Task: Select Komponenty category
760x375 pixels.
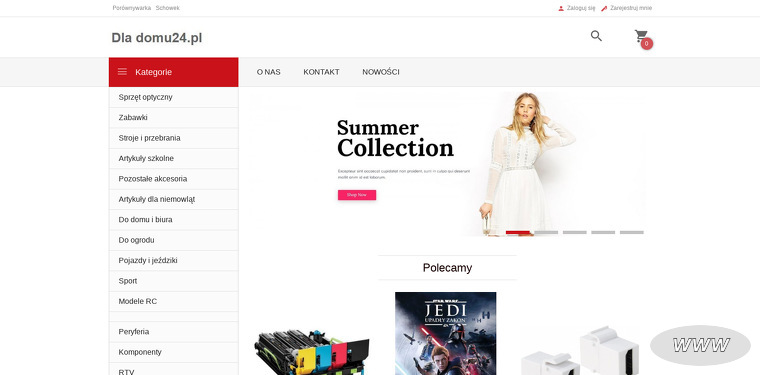Action: 174,352
